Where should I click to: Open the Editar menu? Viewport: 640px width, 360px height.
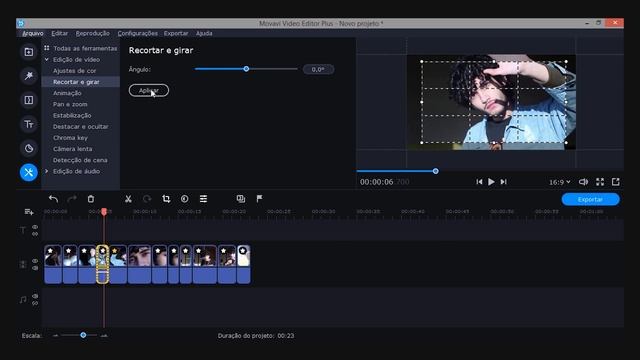pos(60,33)
